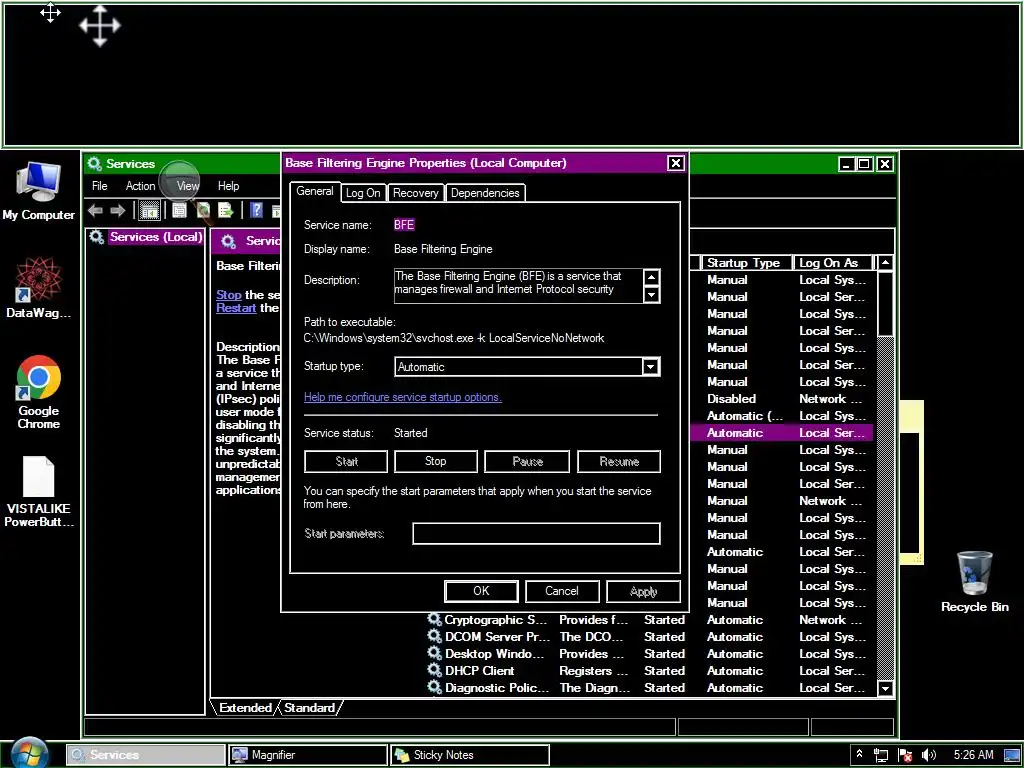Screen dimensions: 1024x768
Task: Open the View menu in Services
Action: click(x=188, y=186)
